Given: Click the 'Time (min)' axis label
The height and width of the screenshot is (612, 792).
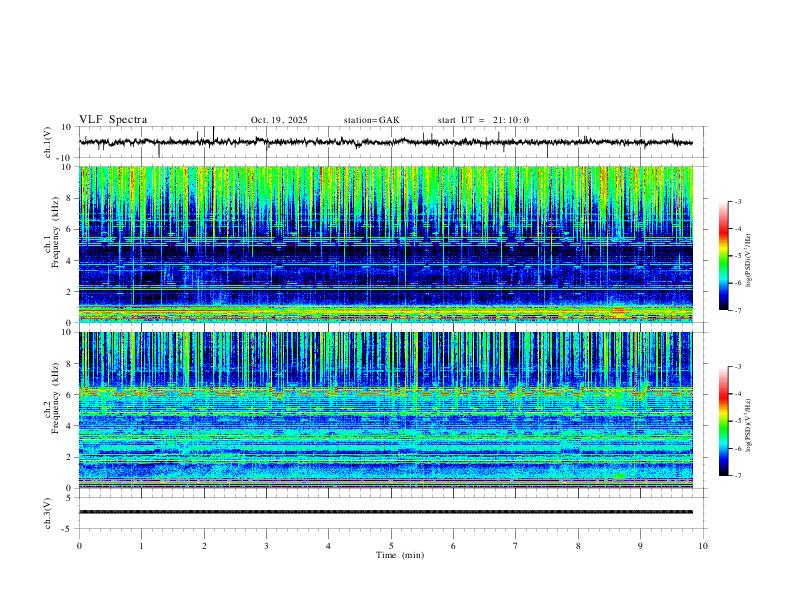Looking at the screenshot, I should (x=400, y=555).
